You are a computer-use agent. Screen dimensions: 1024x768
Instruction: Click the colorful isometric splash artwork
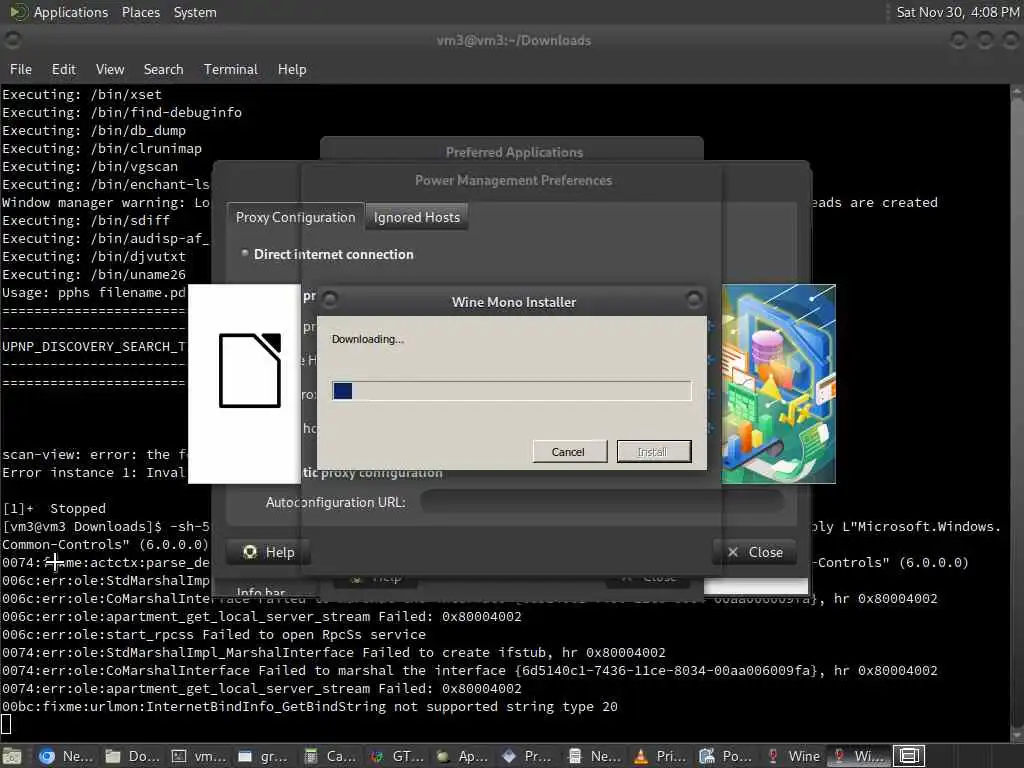778,383
